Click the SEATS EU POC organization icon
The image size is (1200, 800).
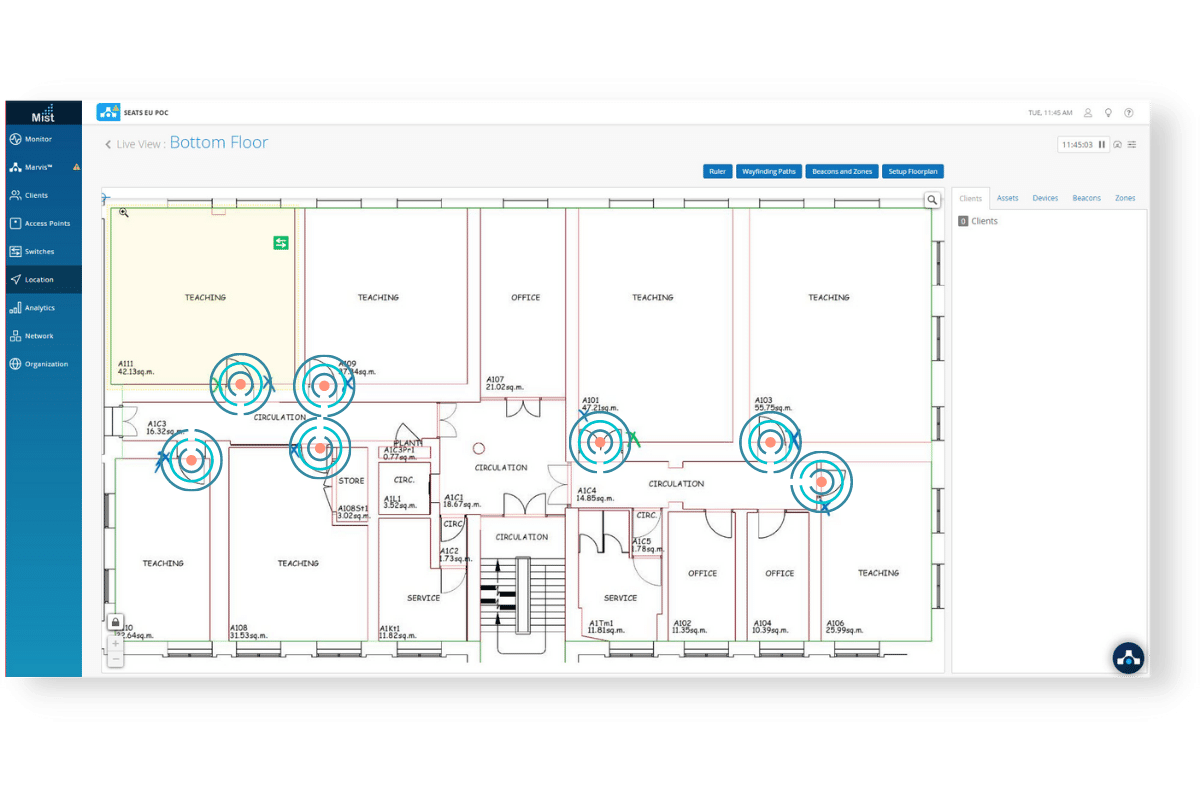click(x=108, y=112)
